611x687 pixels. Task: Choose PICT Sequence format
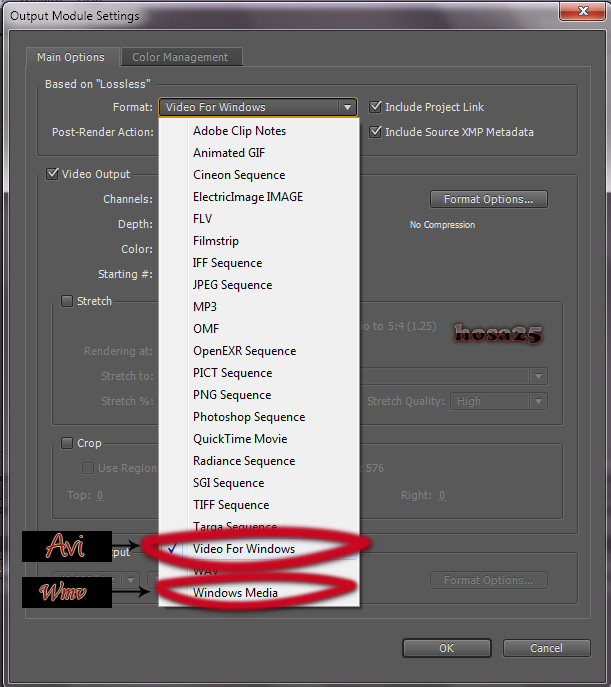click(x=259, y=373)
